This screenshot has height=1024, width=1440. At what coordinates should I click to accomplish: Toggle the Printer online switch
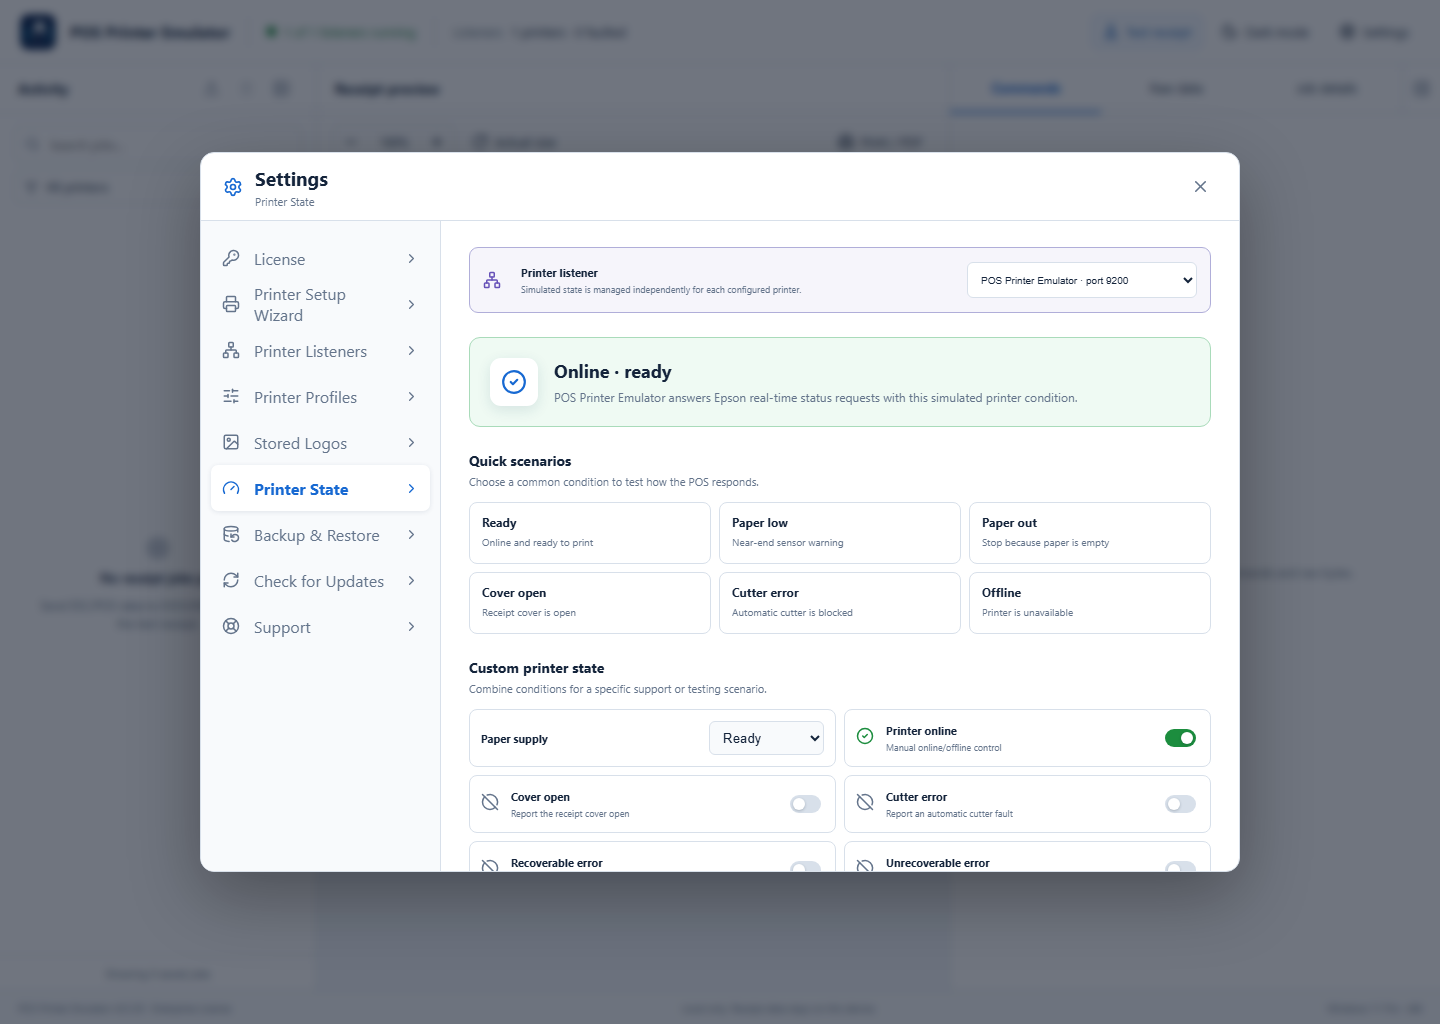click(1180, 738)
